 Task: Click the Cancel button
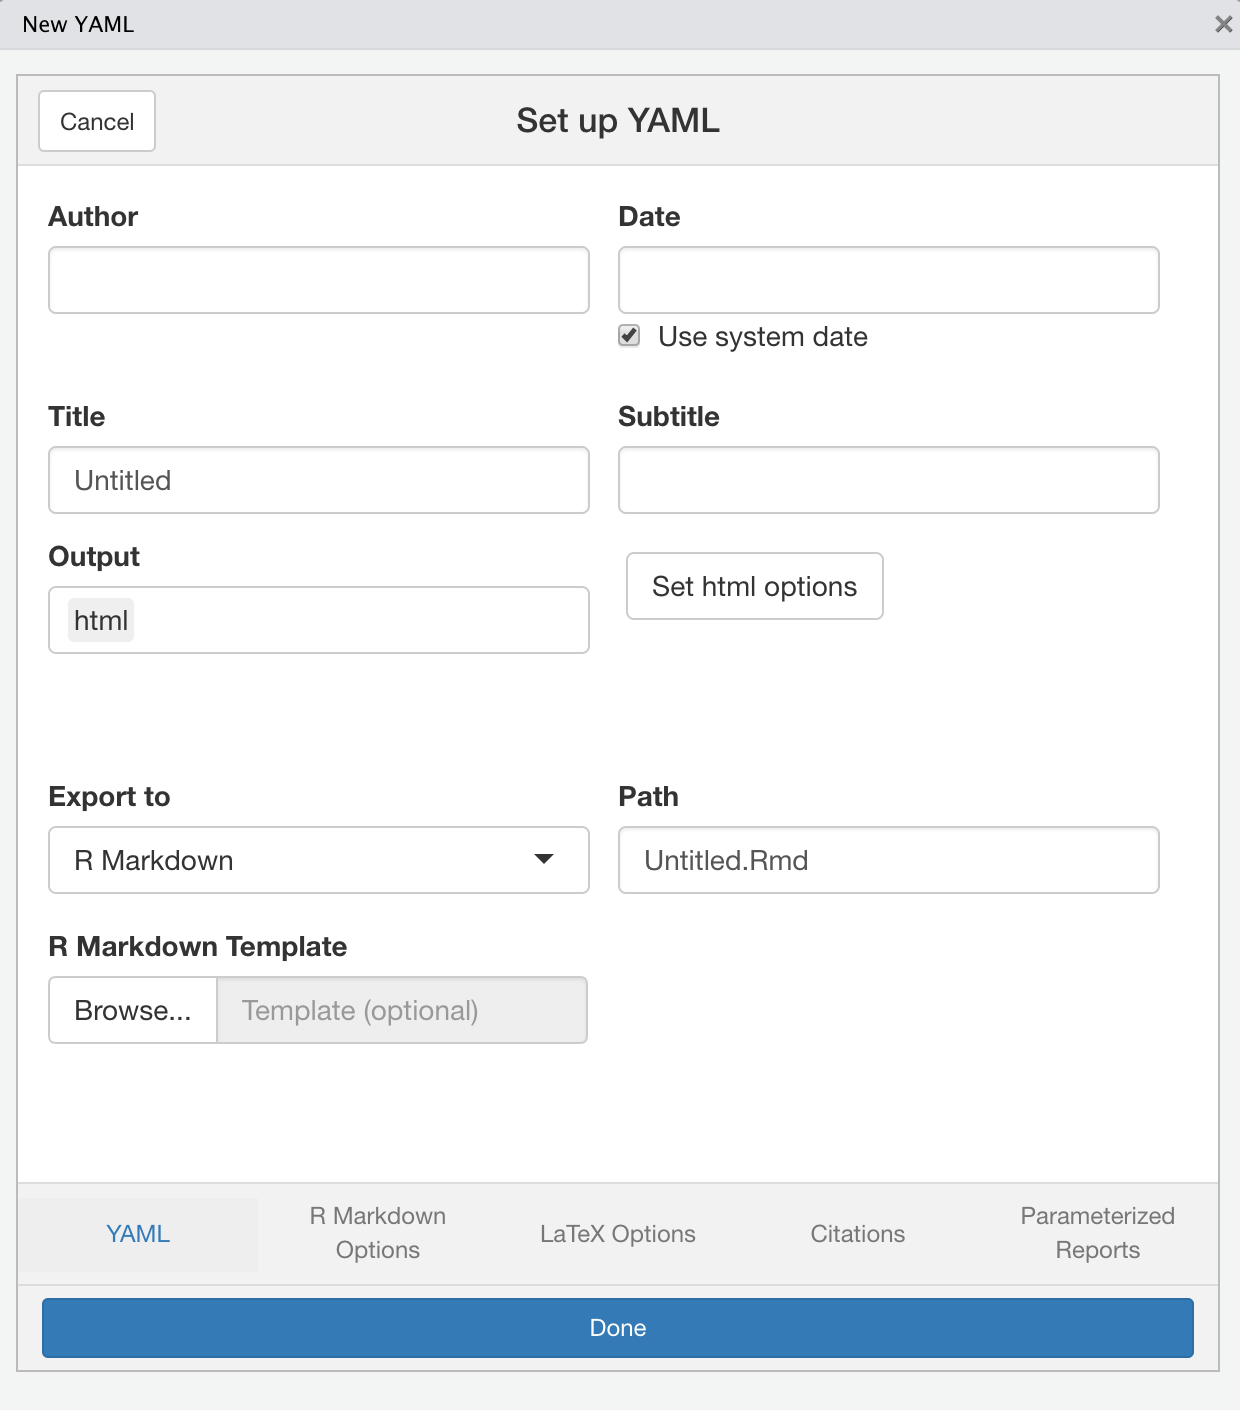click(x=97, y=121)
